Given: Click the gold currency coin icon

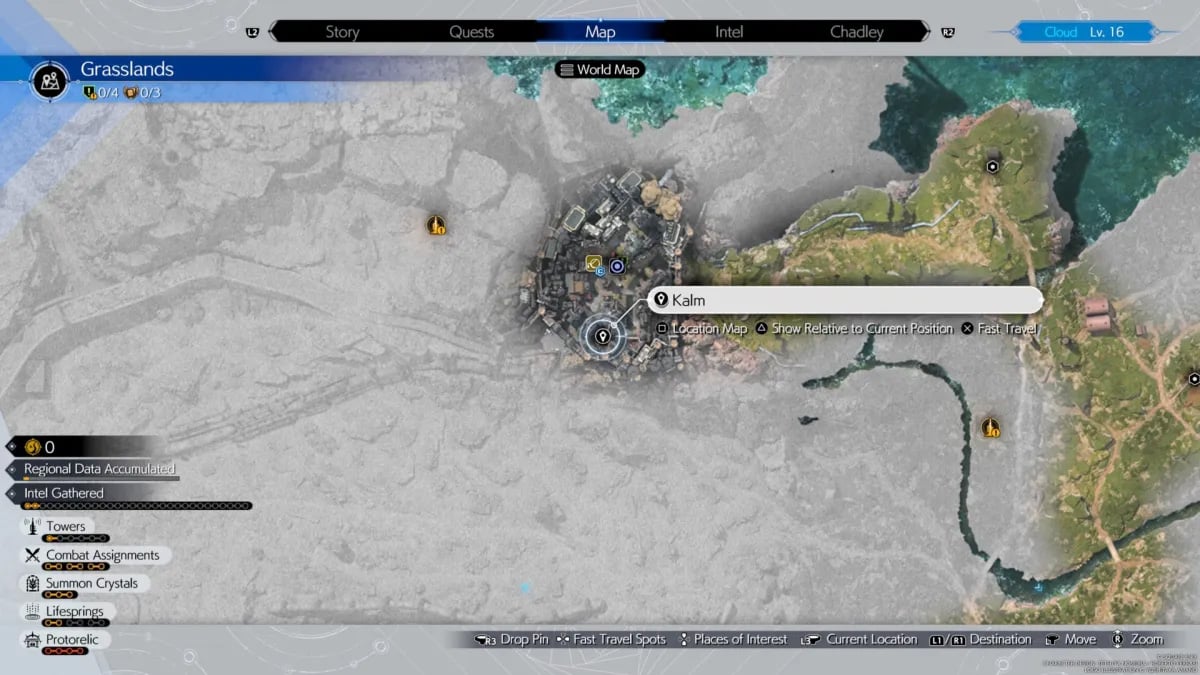Looking at the screenshot, I should 32,447.
